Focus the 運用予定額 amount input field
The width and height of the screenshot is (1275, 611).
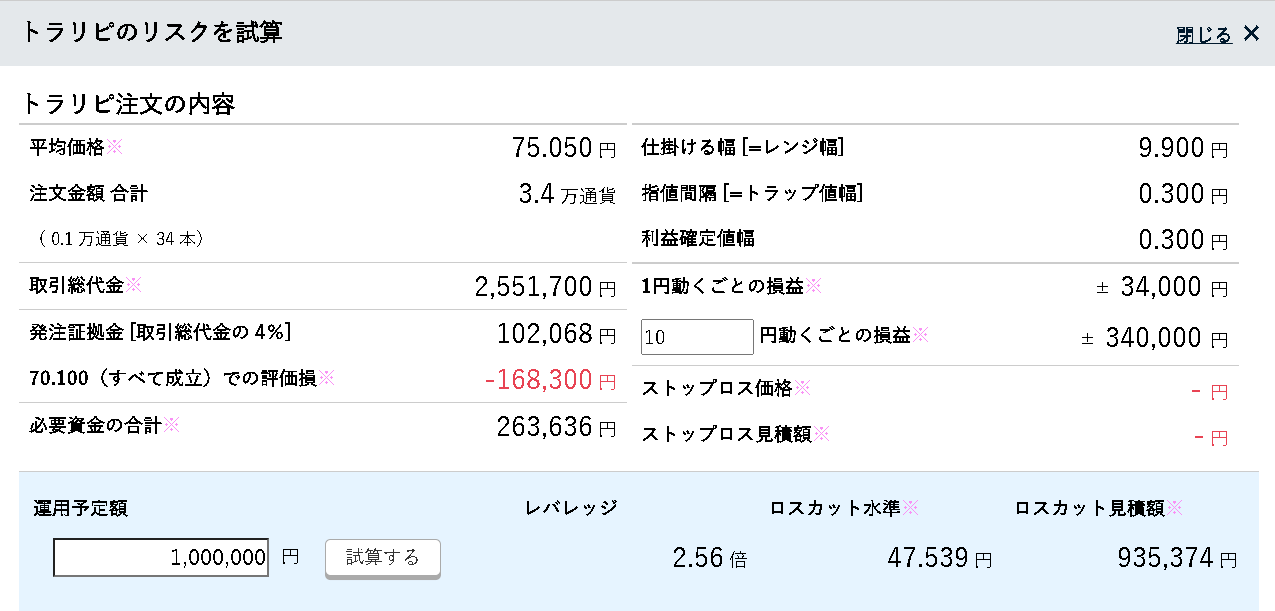[161, 557]
